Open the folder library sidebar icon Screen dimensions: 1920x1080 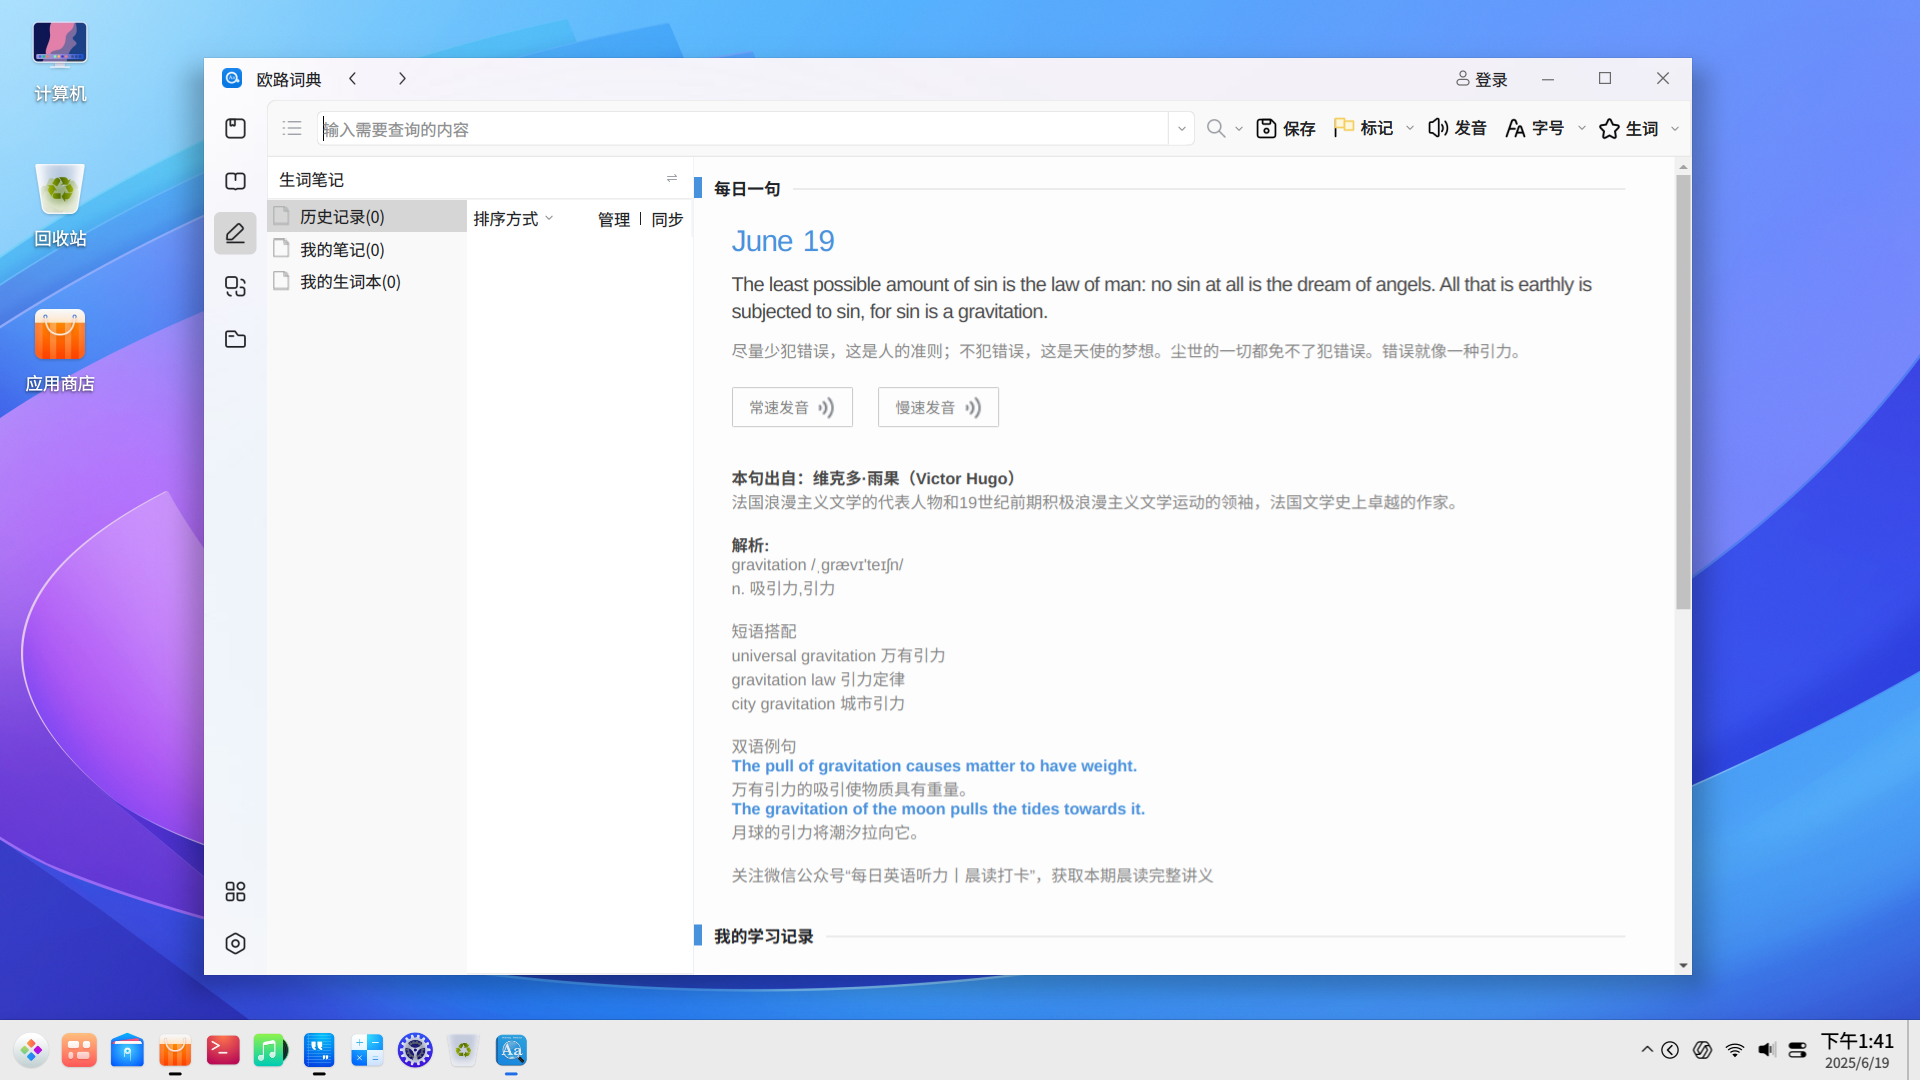tap(235, 339)
